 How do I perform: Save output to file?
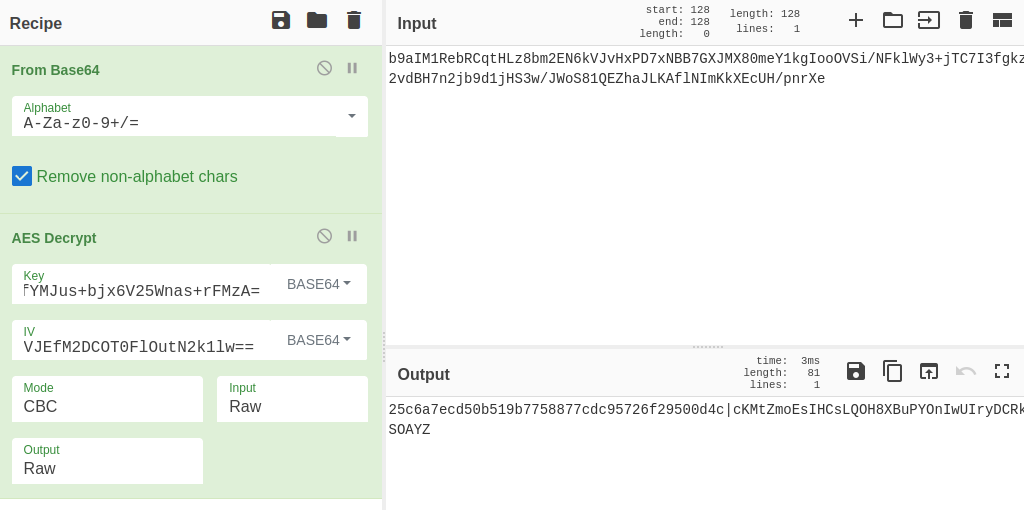coord(856,372)
